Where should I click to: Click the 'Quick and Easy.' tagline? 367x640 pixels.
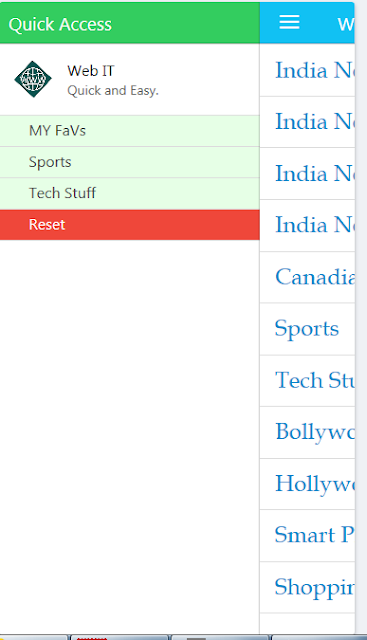pyautogui.click(x=113, y=90)
